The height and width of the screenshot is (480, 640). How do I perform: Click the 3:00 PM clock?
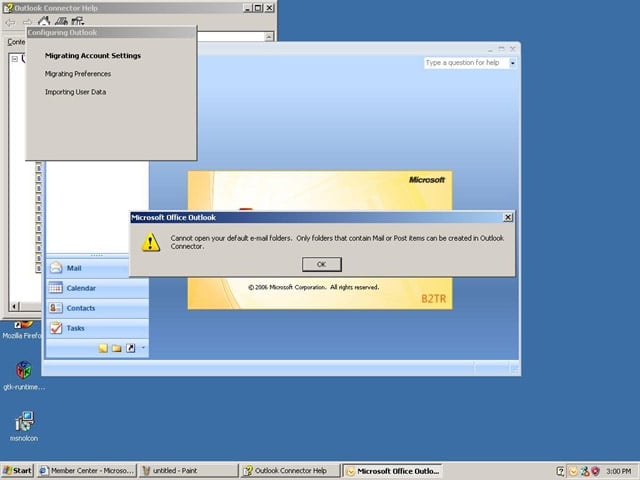(x=619, y=471)
